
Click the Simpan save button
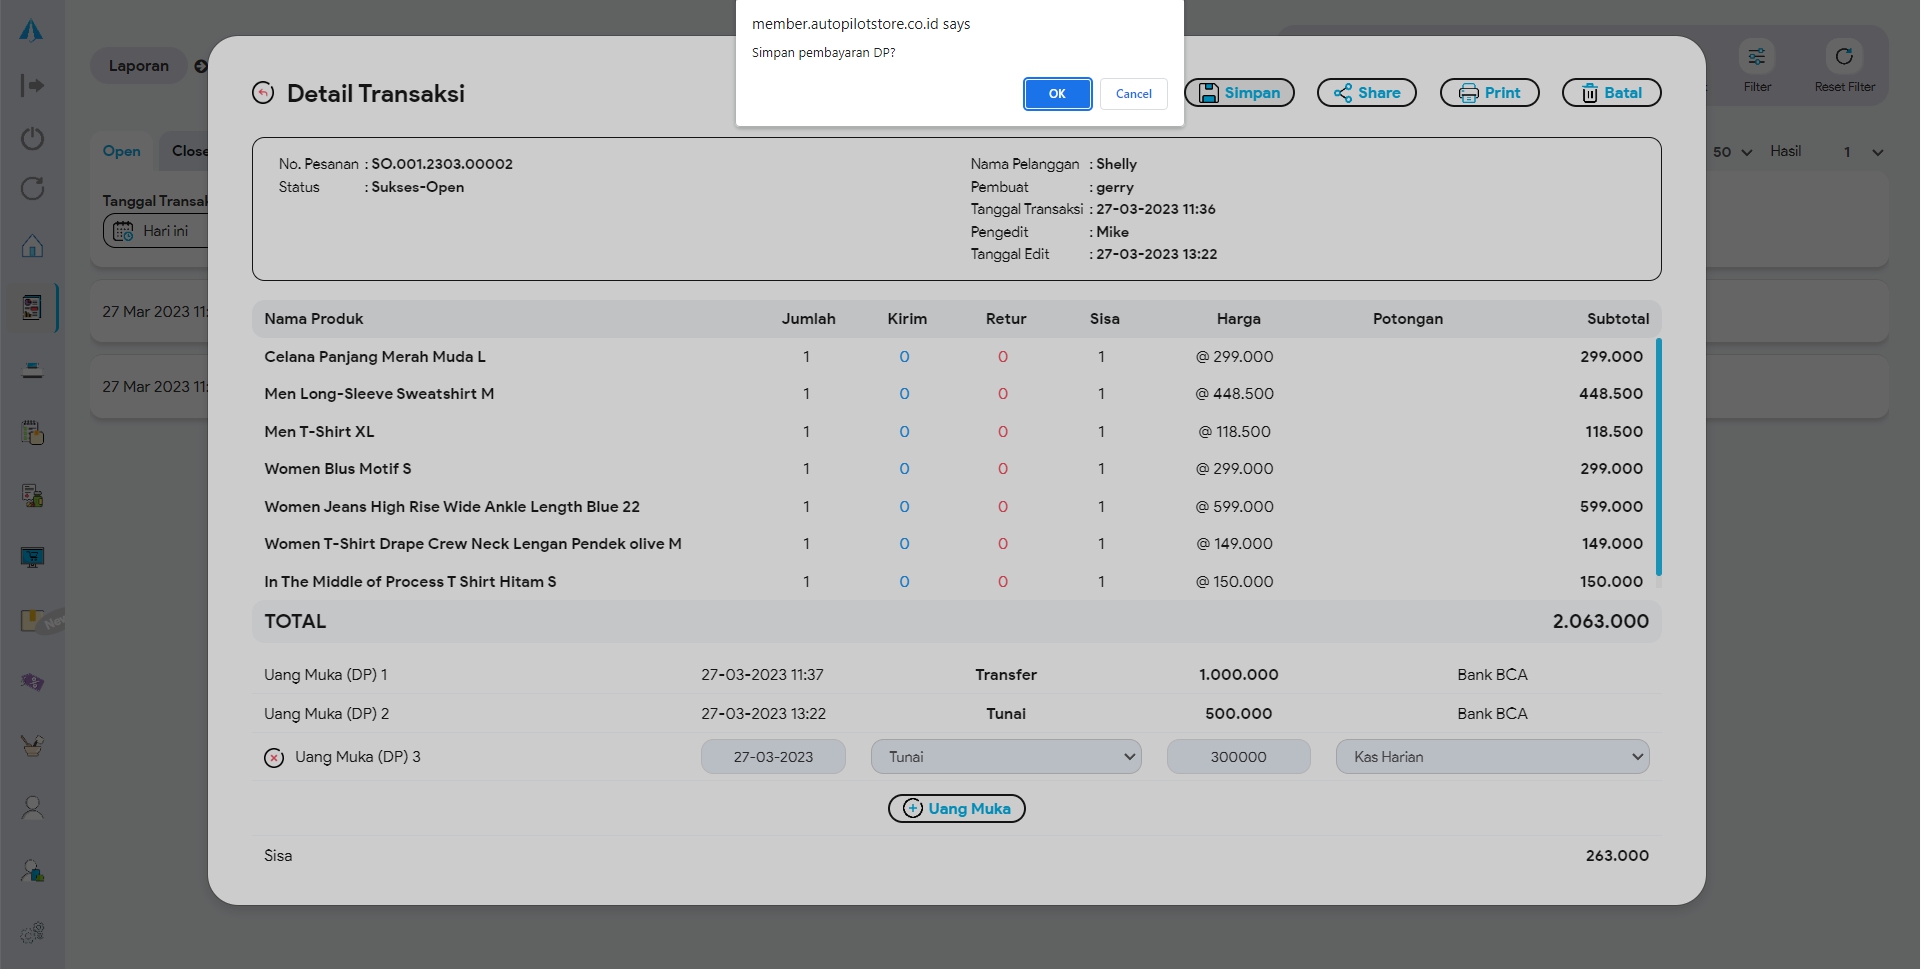(x=1239, y=93)
